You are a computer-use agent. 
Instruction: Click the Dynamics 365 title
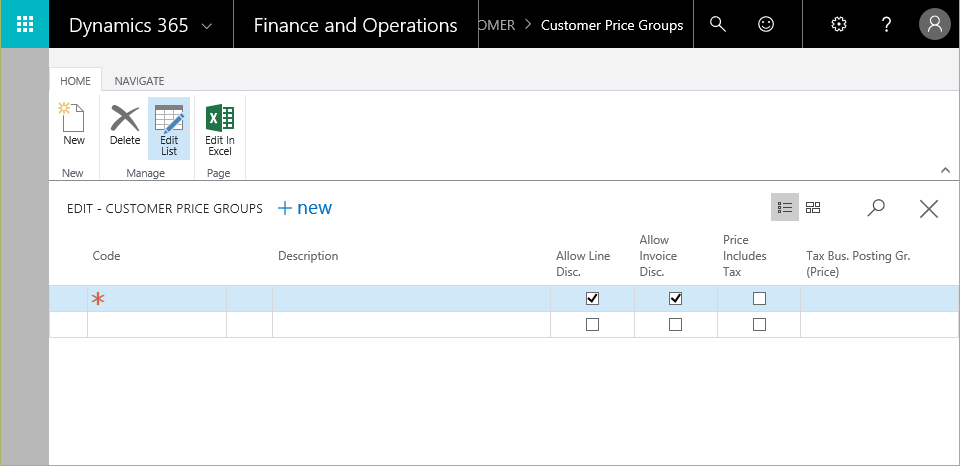129,26
